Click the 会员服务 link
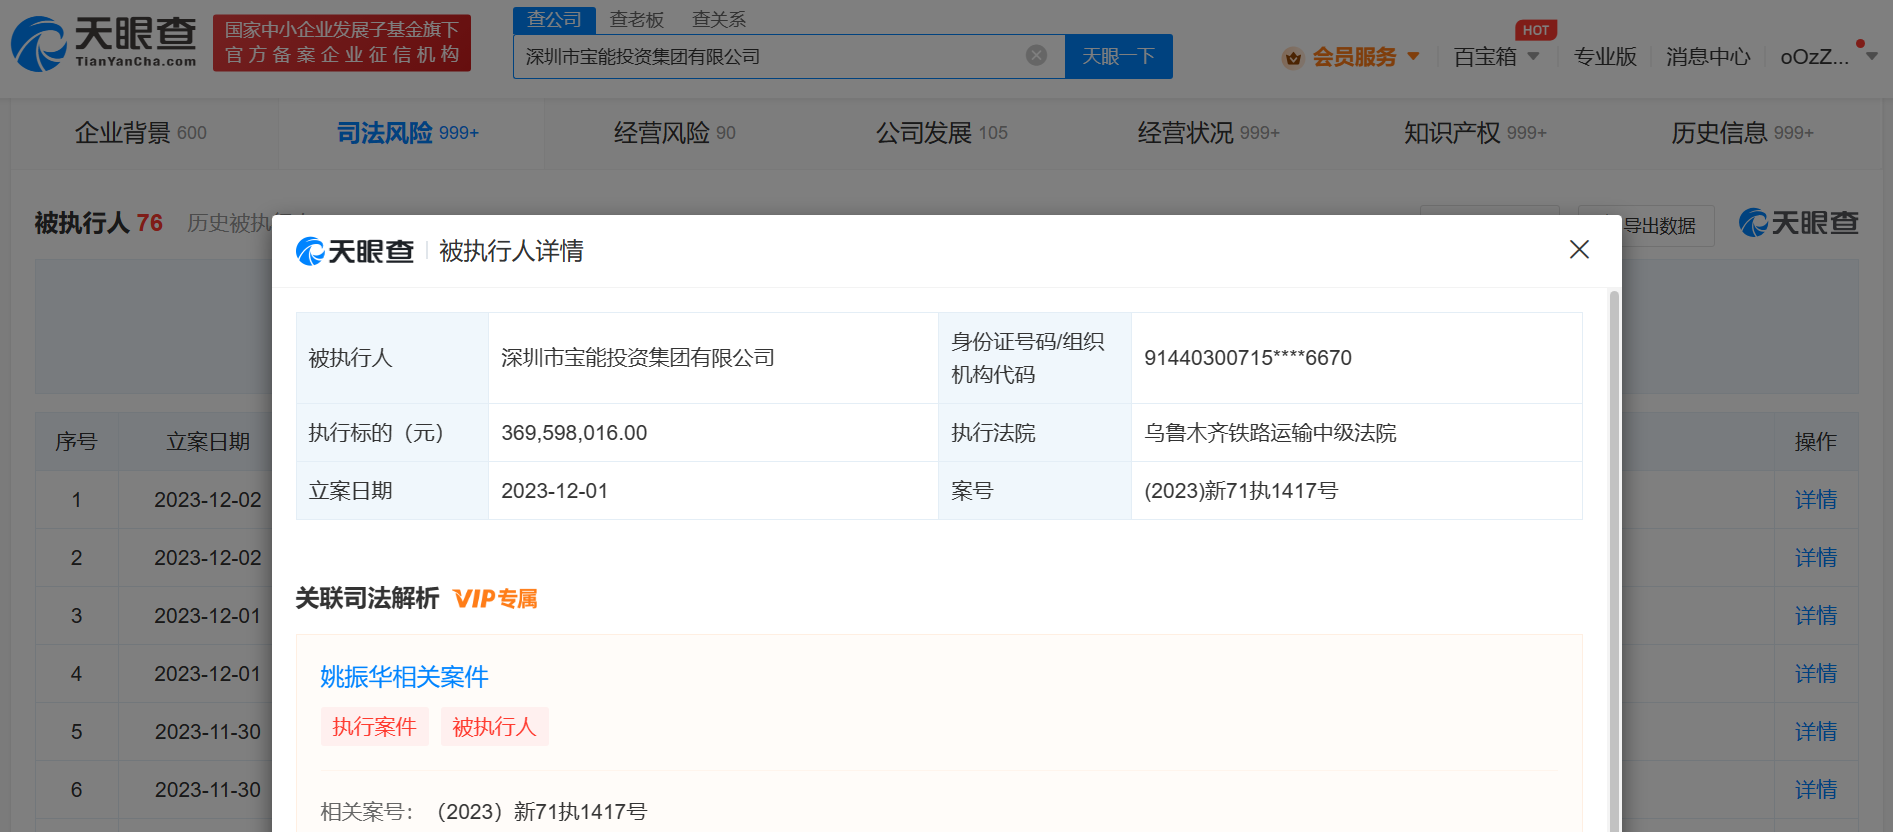Screen dimensions: 1893x832 (x=1354, y=57)
